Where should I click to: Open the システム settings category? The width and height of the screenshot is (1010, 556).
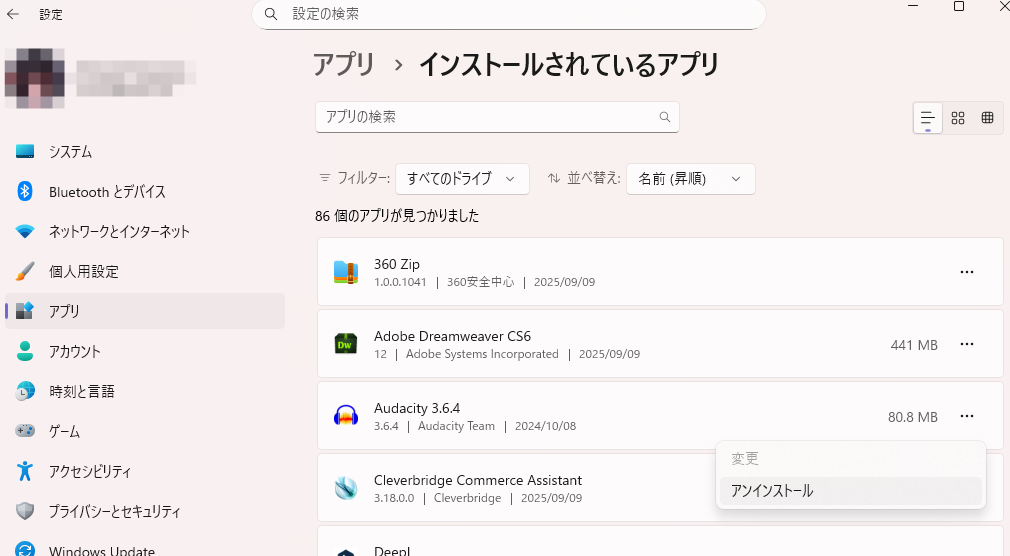tap(145, 151)
